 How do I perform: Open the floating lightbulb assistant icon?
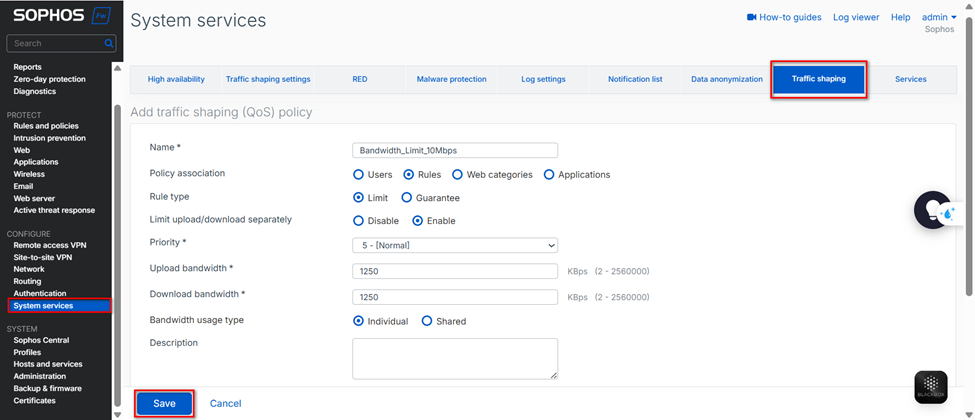[x=934, y=210]
